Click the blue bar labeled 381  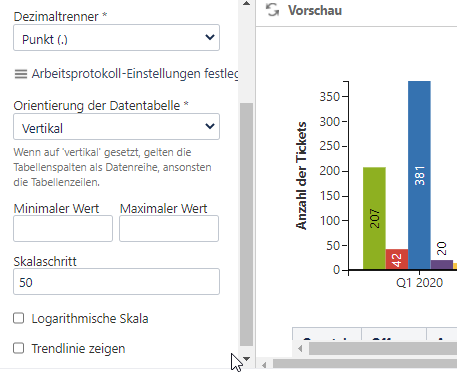pyautogui.click(x=419, y=175)
